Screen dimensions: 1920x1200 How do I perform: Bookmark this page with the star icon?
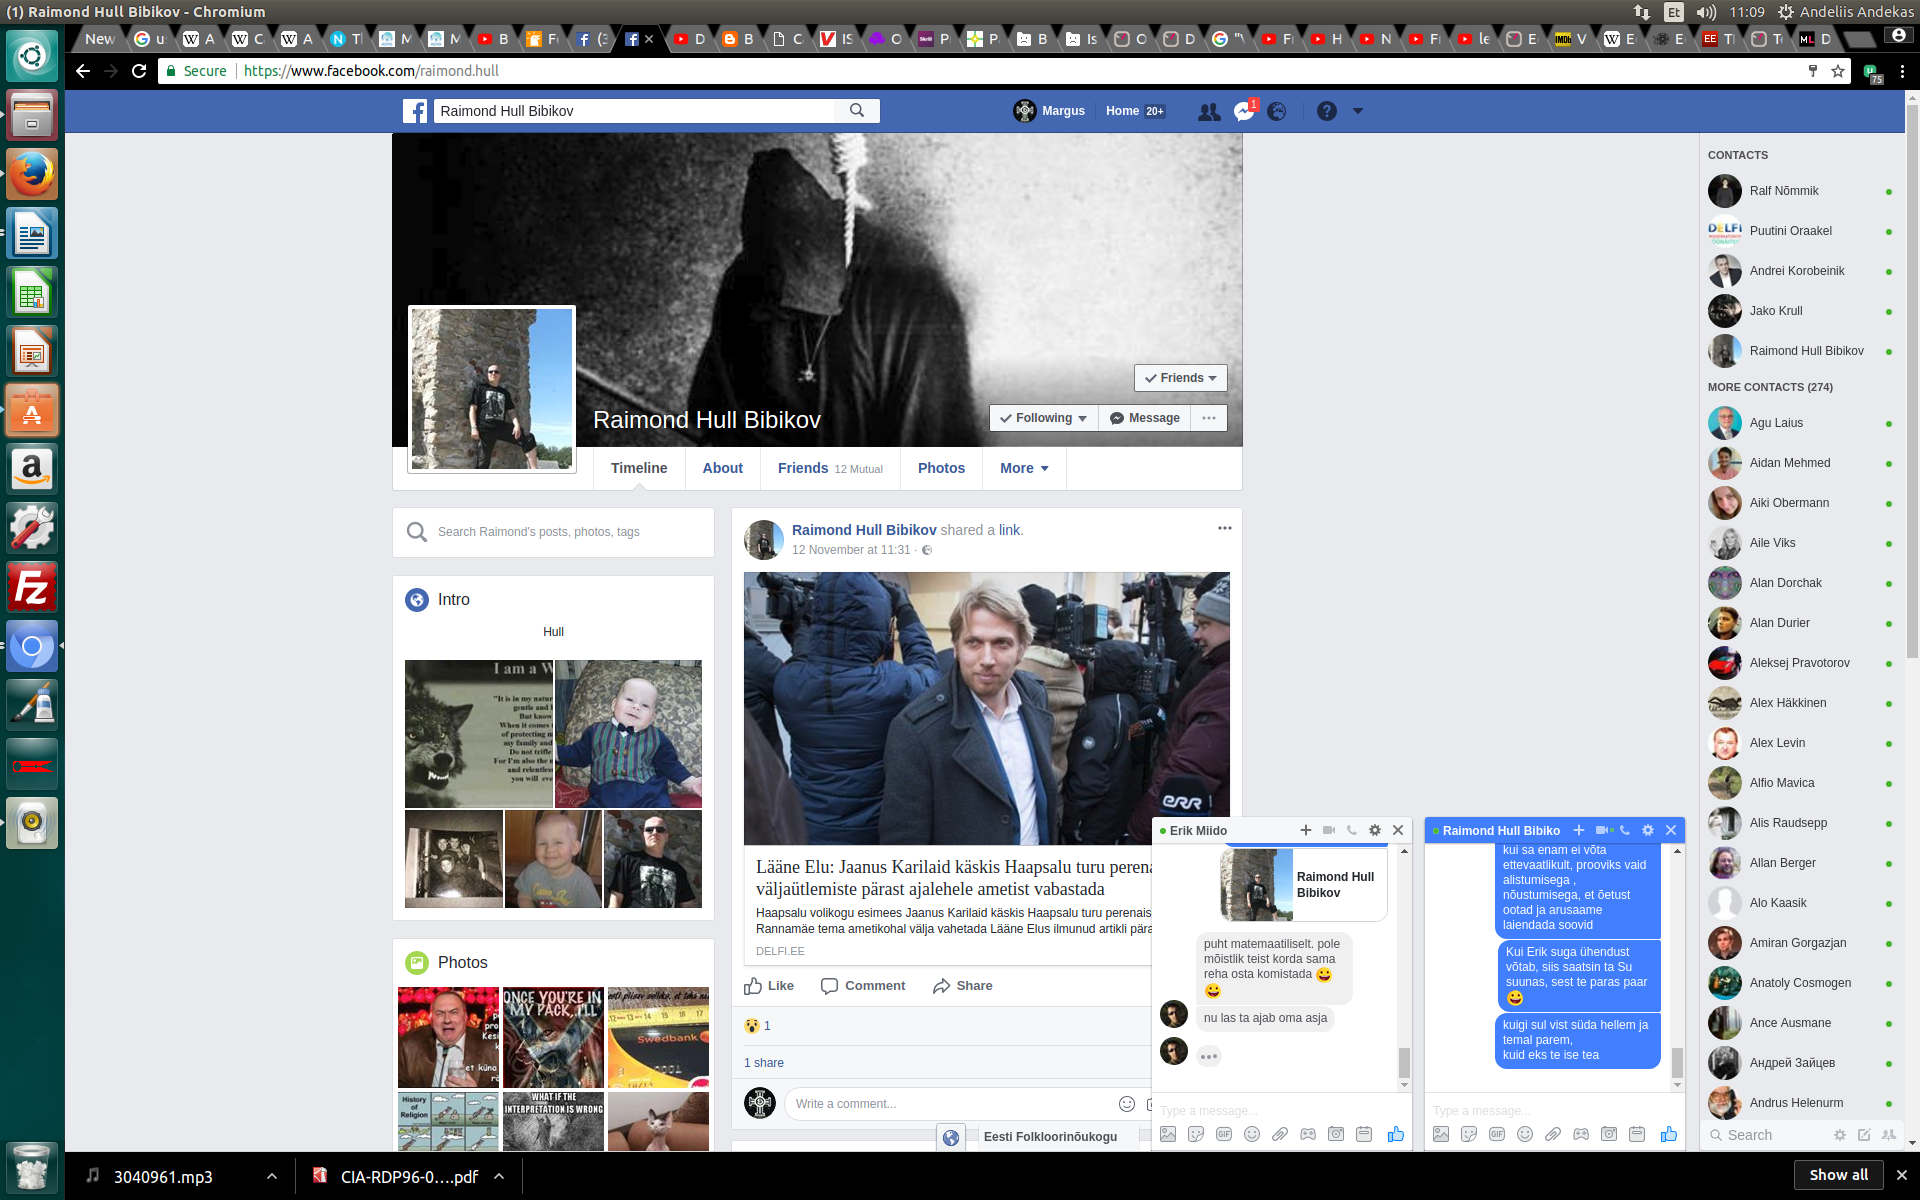click(x=1838, y=71)
